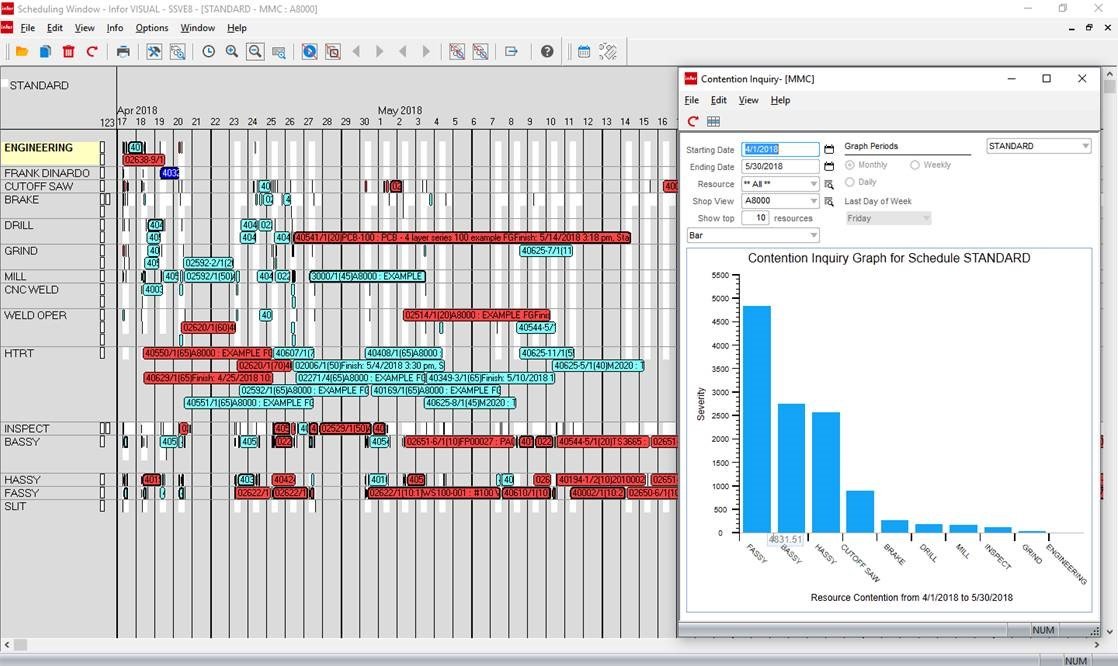This screenshot has width=1118, height=666.
Task: Toggle the small box beside HTRT resource
Action: 103,353
